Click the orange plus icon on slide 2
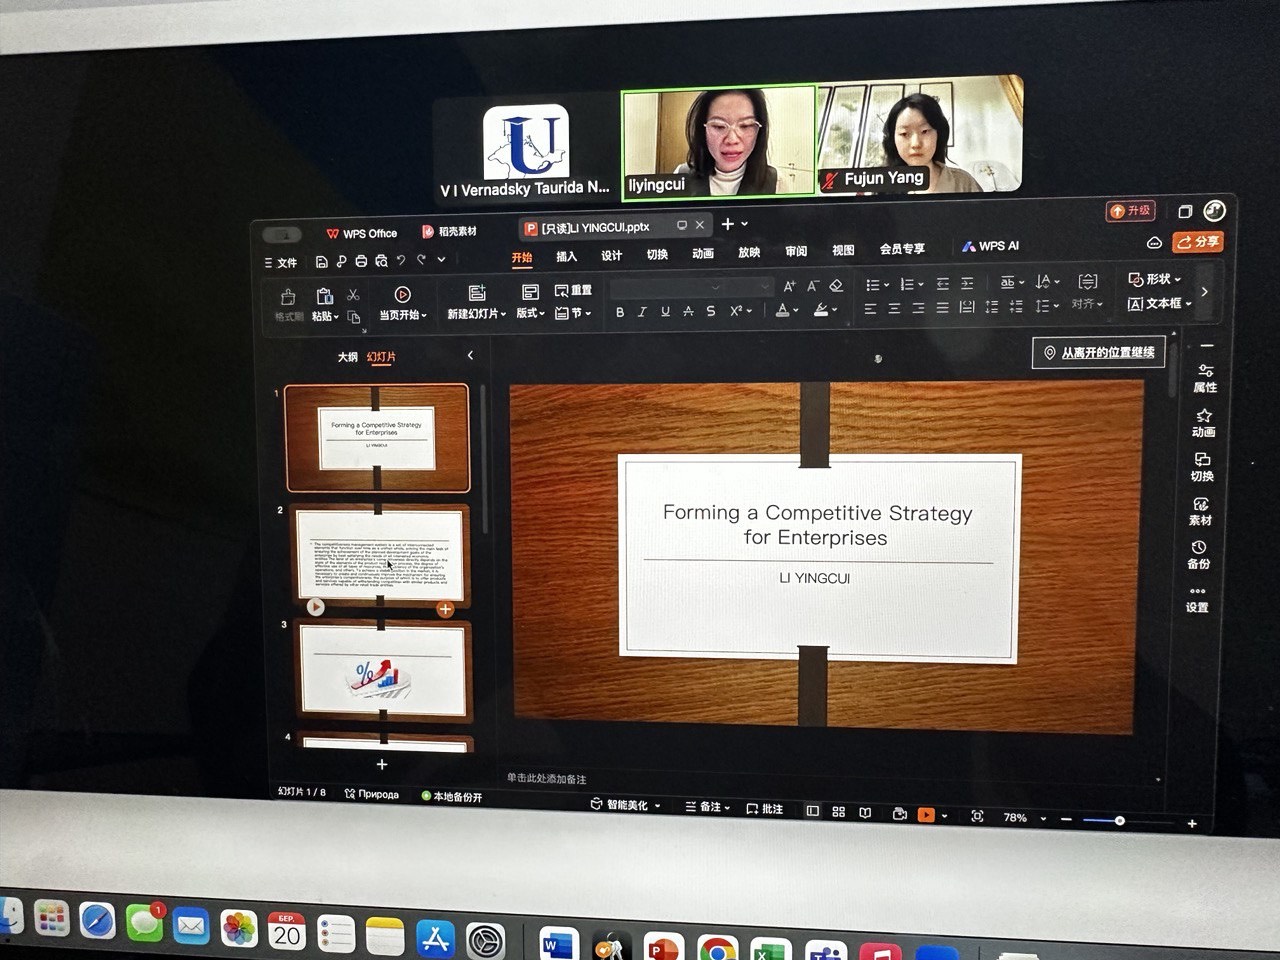 point(445,609)
